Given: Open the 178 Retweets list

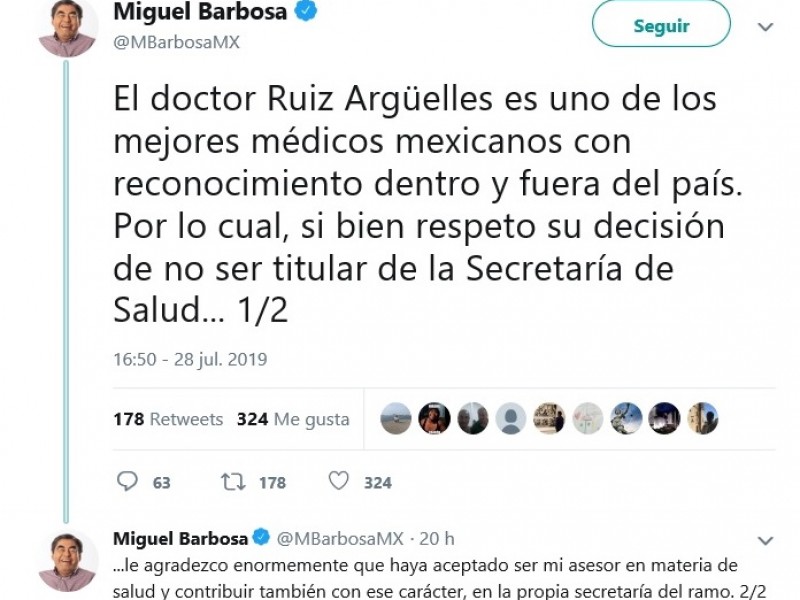Looking at the screenshot, I should pyautogui.click(x=168, y=419).
